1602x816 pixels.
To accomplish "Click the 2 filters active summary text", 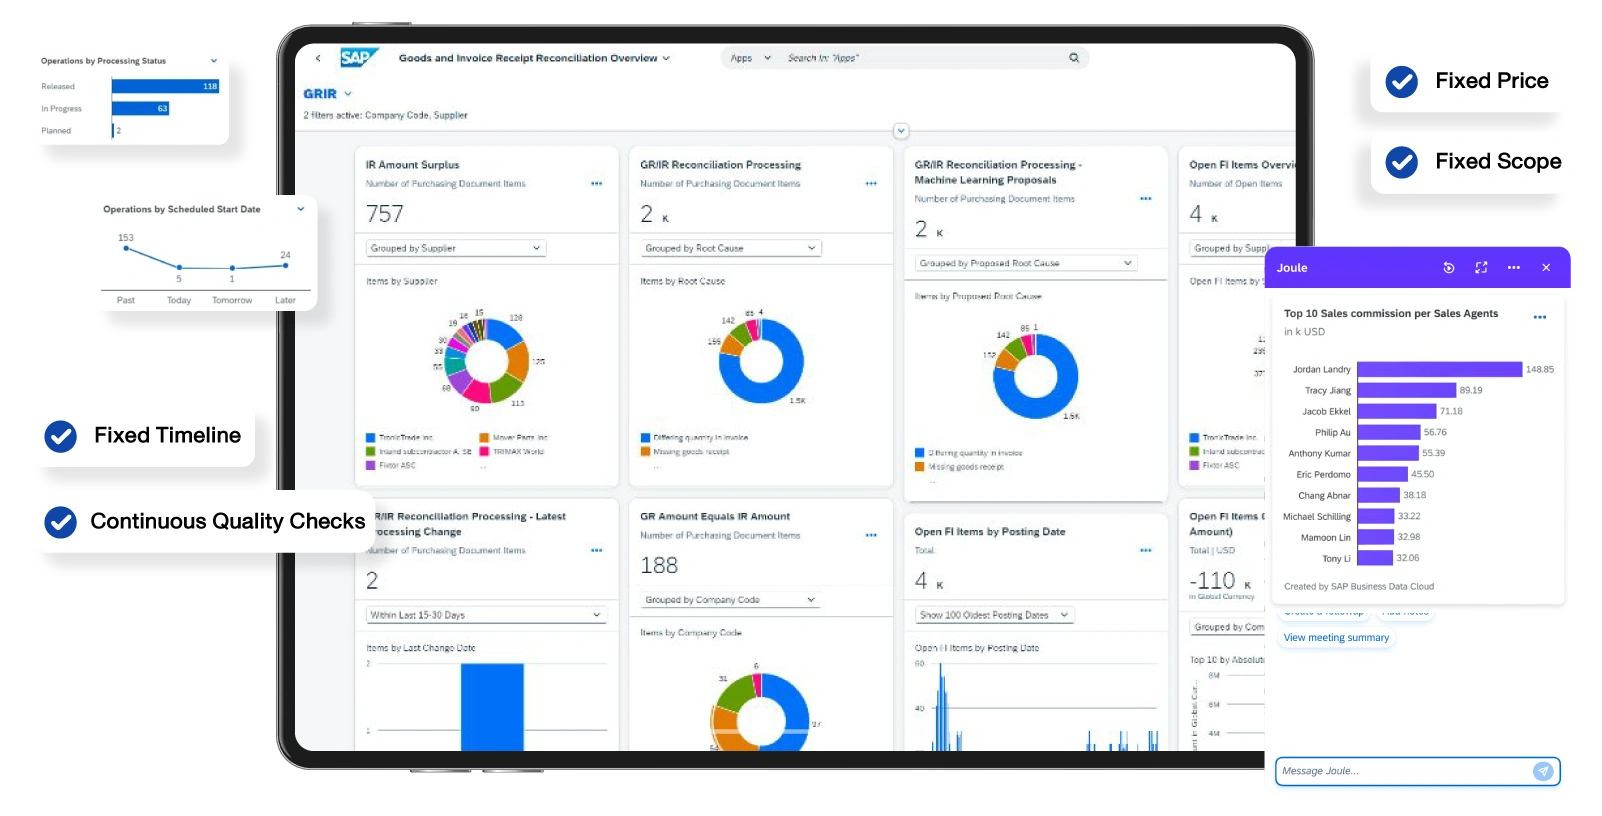I will (385, 116).
